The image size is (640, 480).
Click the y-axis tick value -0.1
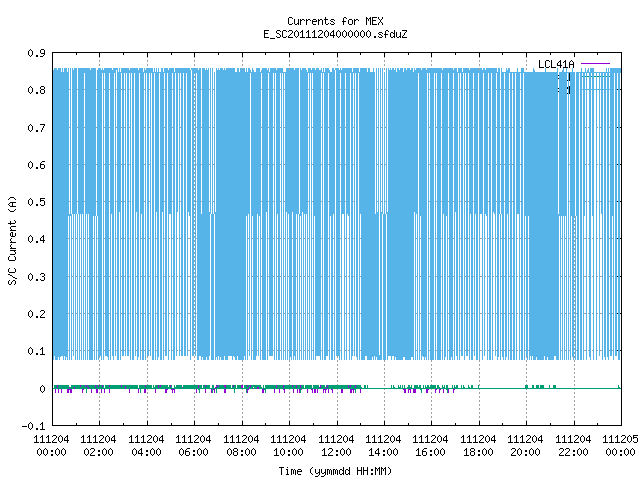(33, 426)
